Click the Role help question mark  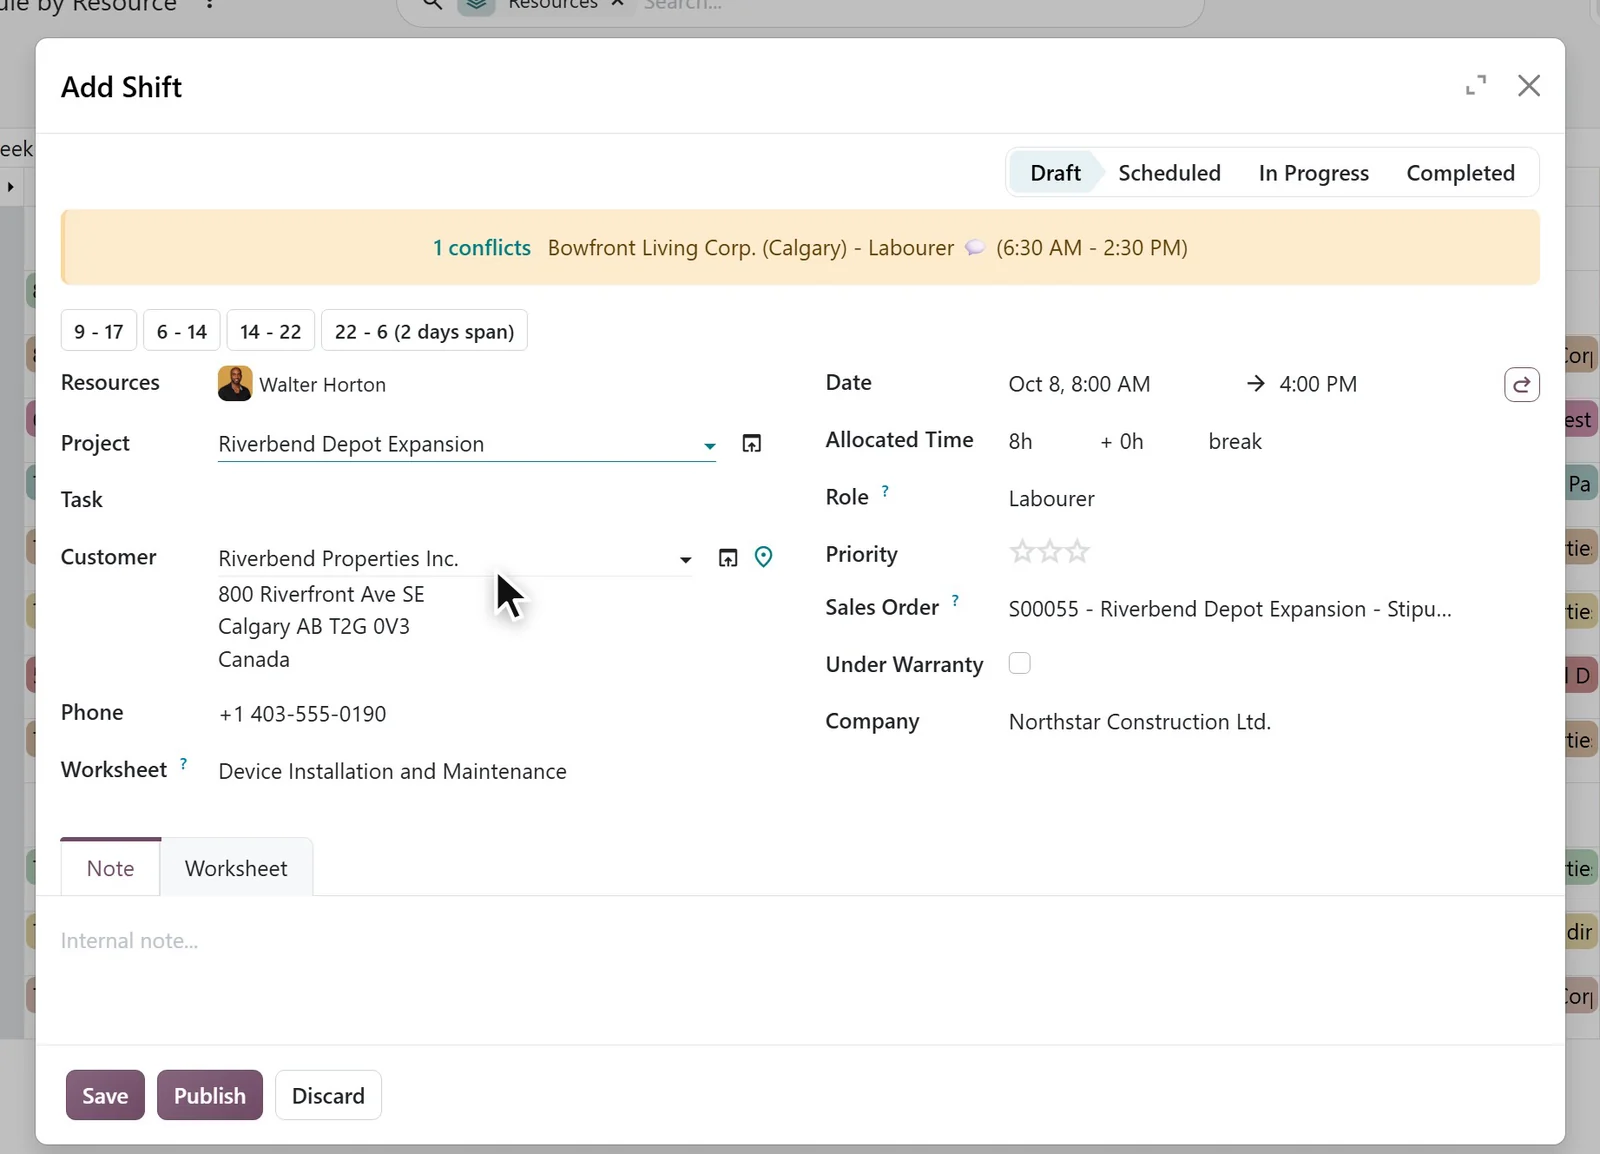click(x=885, y=491)
